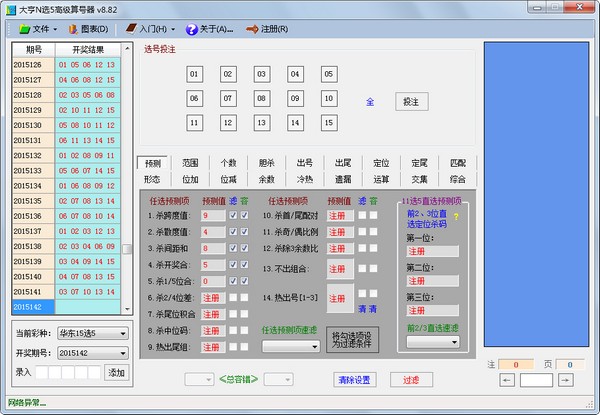Click the app icon in the title bar

(11, 10)
